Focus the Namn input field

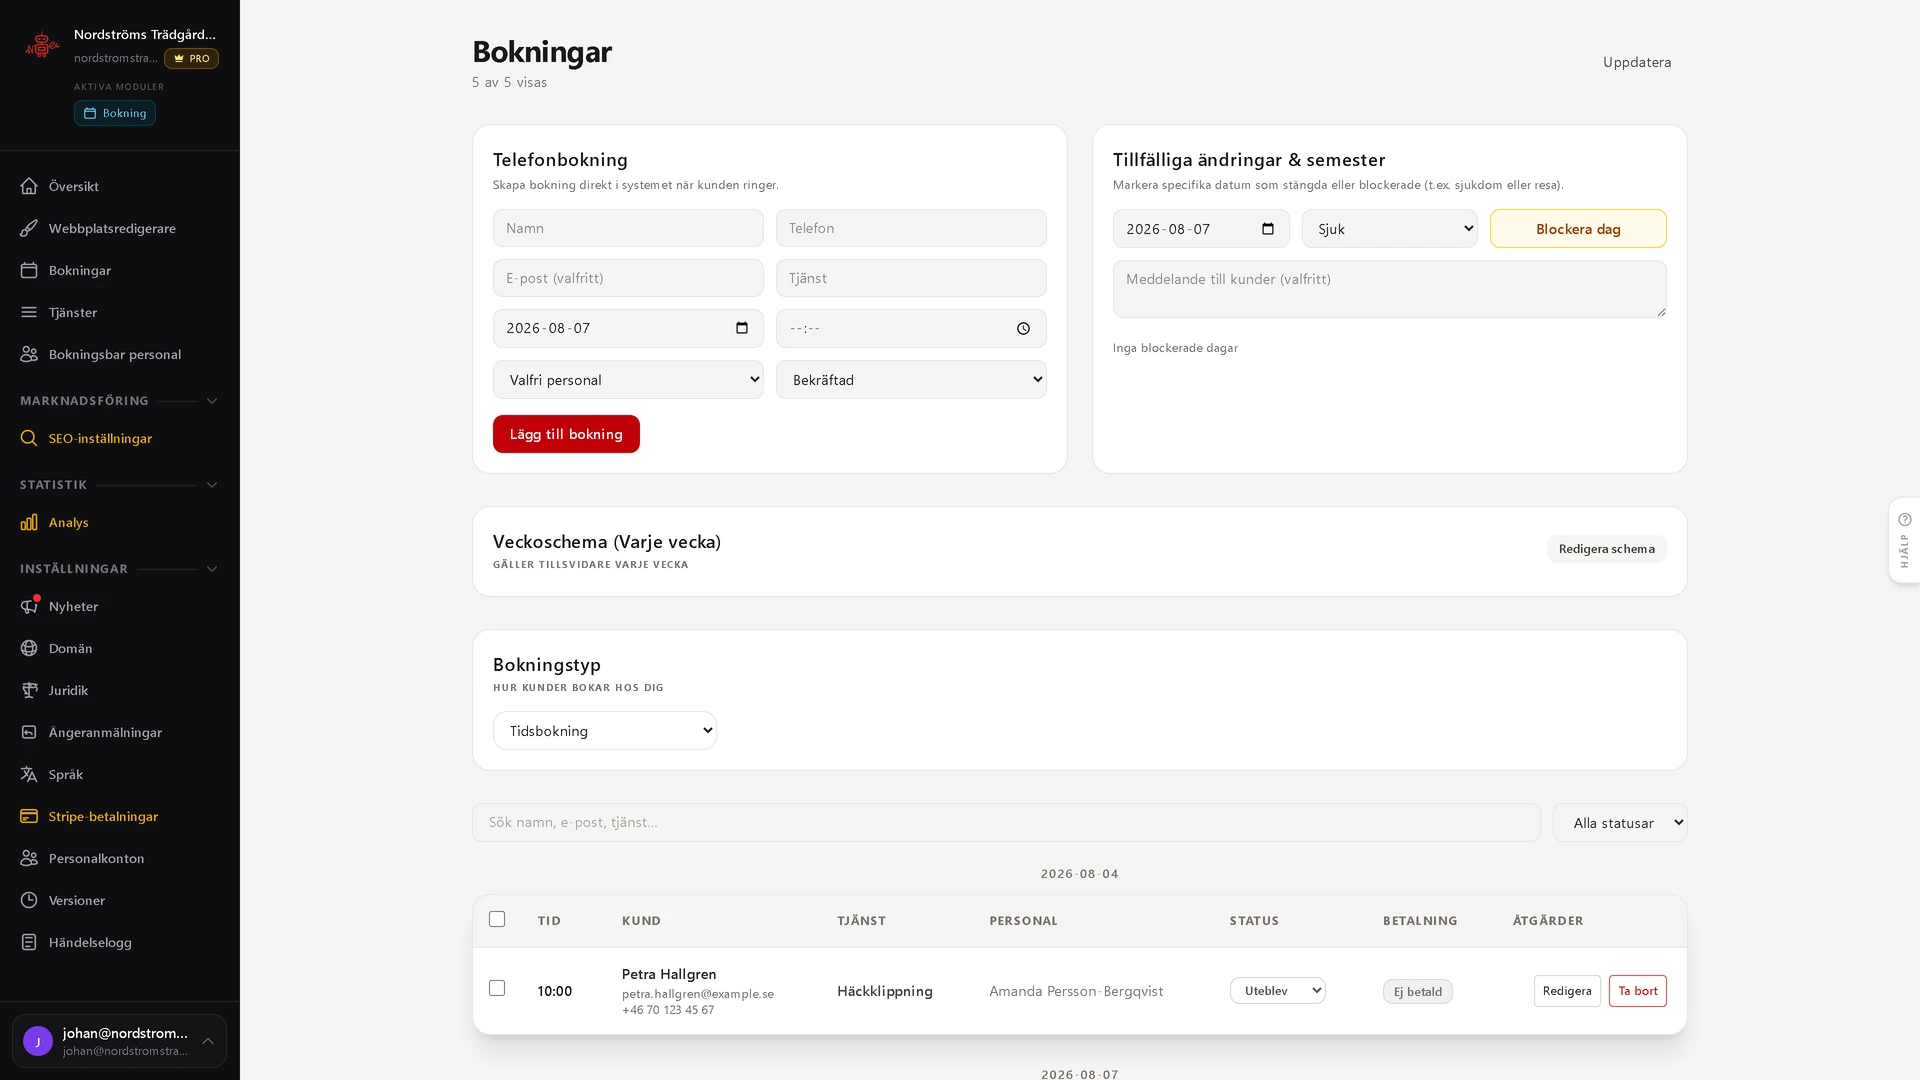pyautogui.click(x=628, y=228)
